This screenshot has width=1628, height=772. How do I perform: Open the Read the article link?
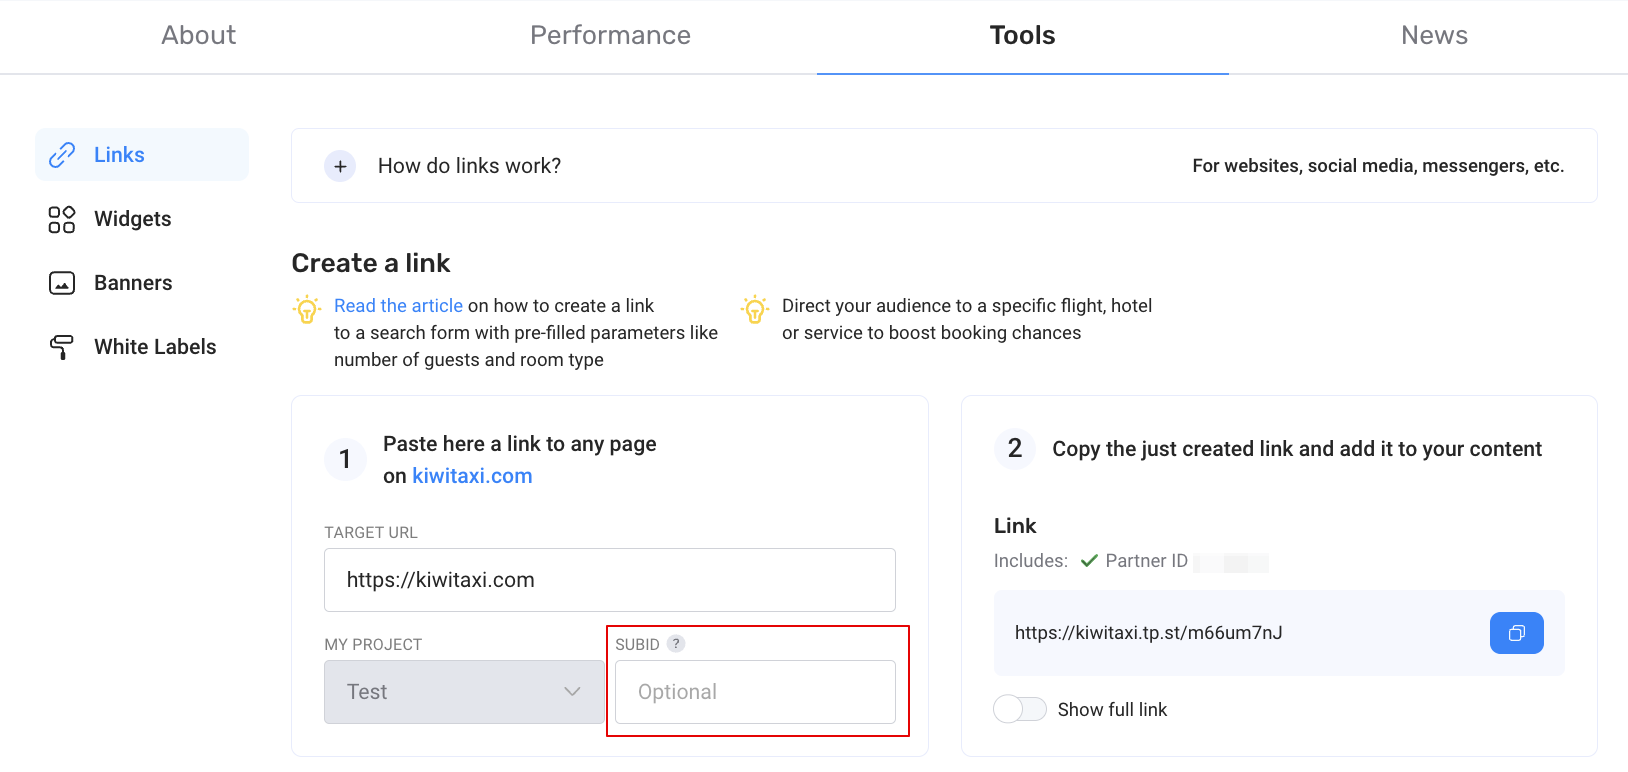click(x=398, y=306)
